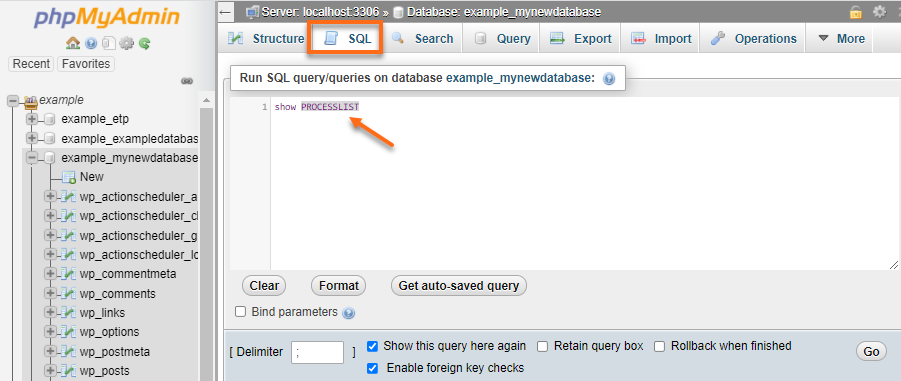The height and width of the screenshot is (381, 901).
Task: Expand the example_exampledatabas database node
Action: 32,138
